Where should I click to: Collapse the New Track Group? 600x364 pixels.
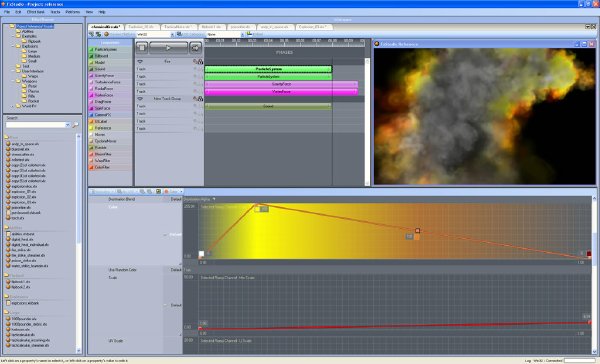click(x=140, y=99)
